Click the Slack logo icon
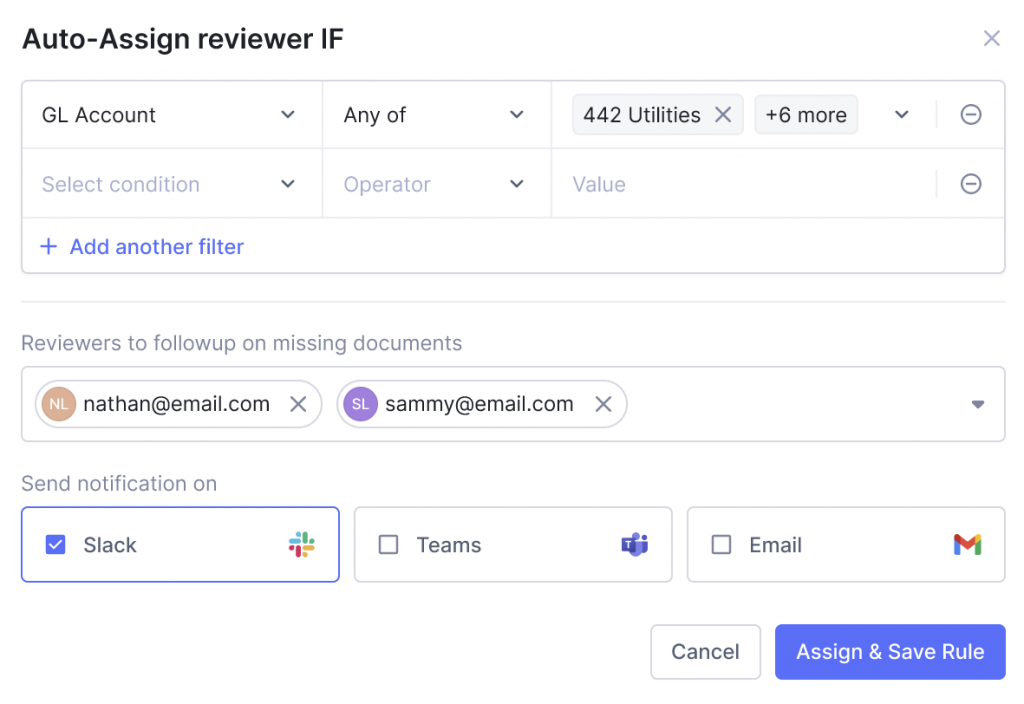 click(x=302, y=545)
